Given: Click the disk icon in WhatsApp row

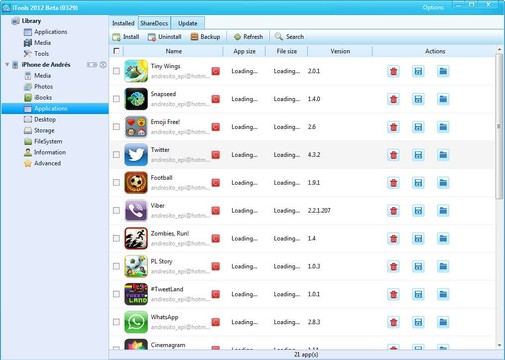Looking at the screenshot, I should click(418, 322).
